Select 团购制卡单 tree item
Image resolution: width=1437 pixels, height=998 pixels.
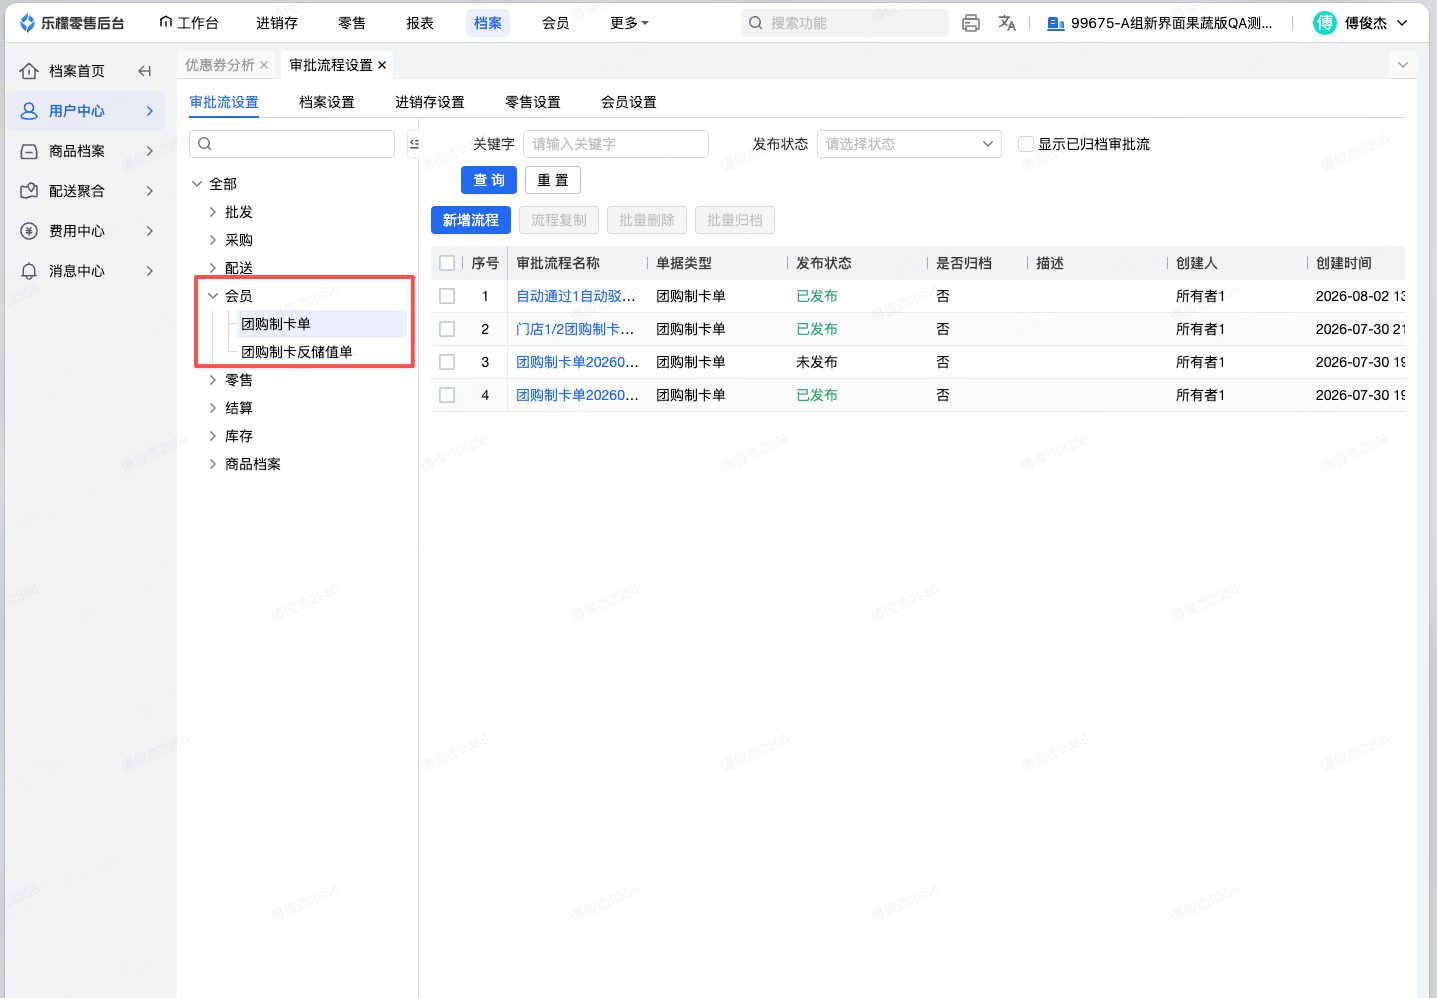[276, 324]
